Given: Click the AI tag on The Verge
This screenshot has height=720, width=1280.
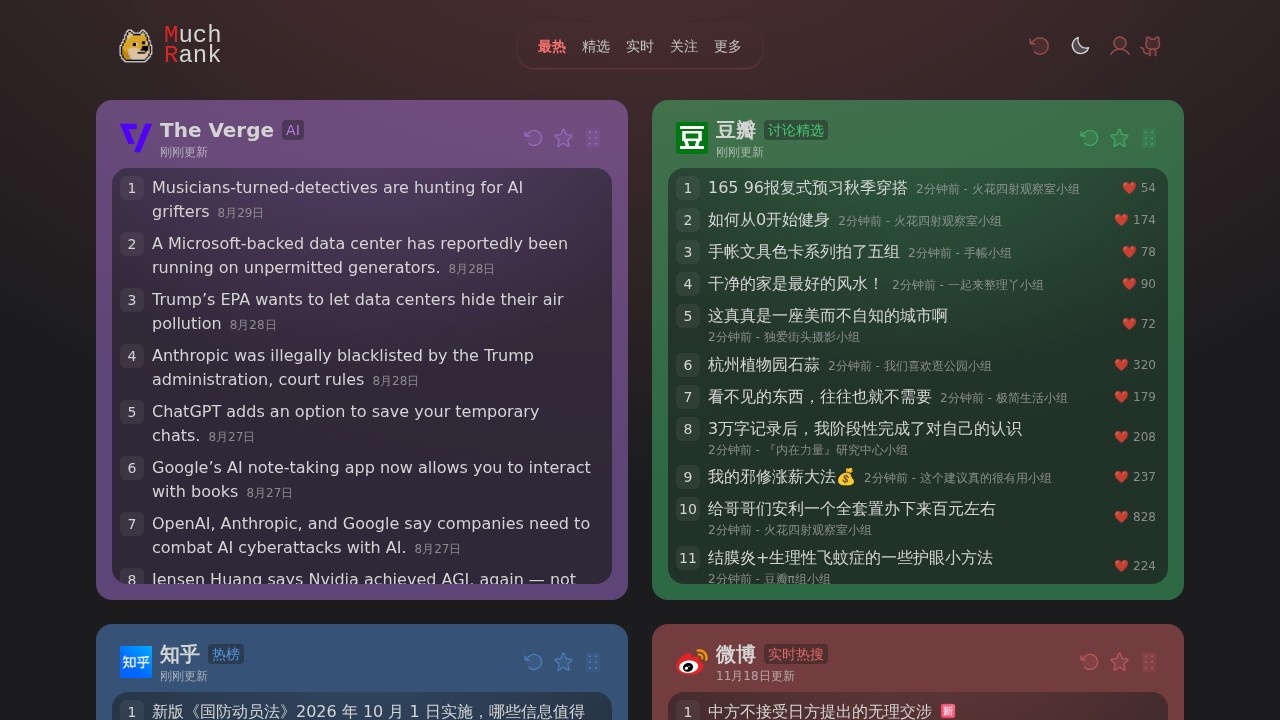Looking at the screenshot, I should [x=293, y=130].
